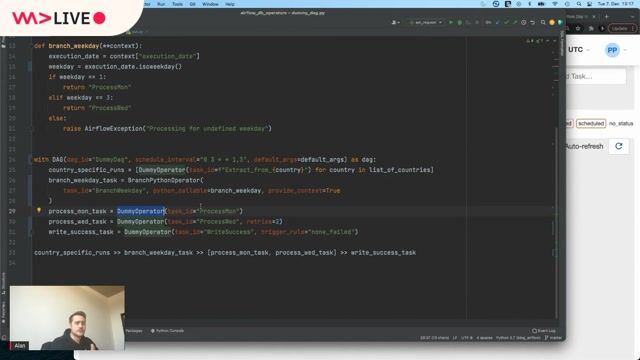The image size is (640, 360).
Task: Open the Git history clock icon
Action: point(524,22)
